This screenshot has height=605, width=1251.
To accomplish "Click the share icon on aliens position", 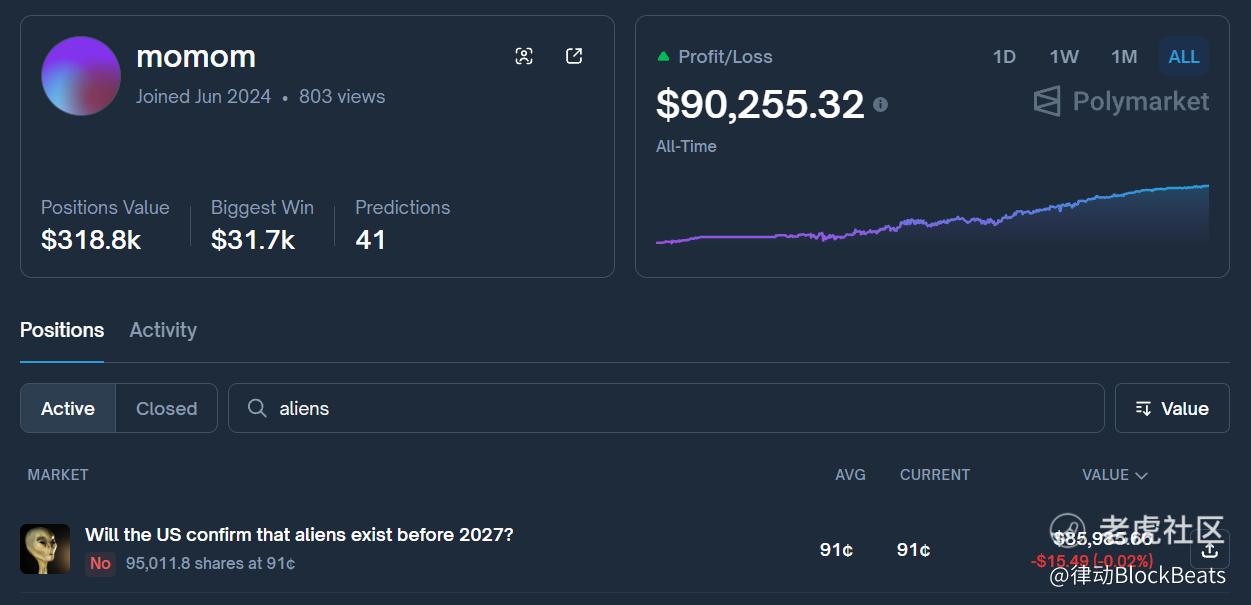I will click(x=1209, y=550).
